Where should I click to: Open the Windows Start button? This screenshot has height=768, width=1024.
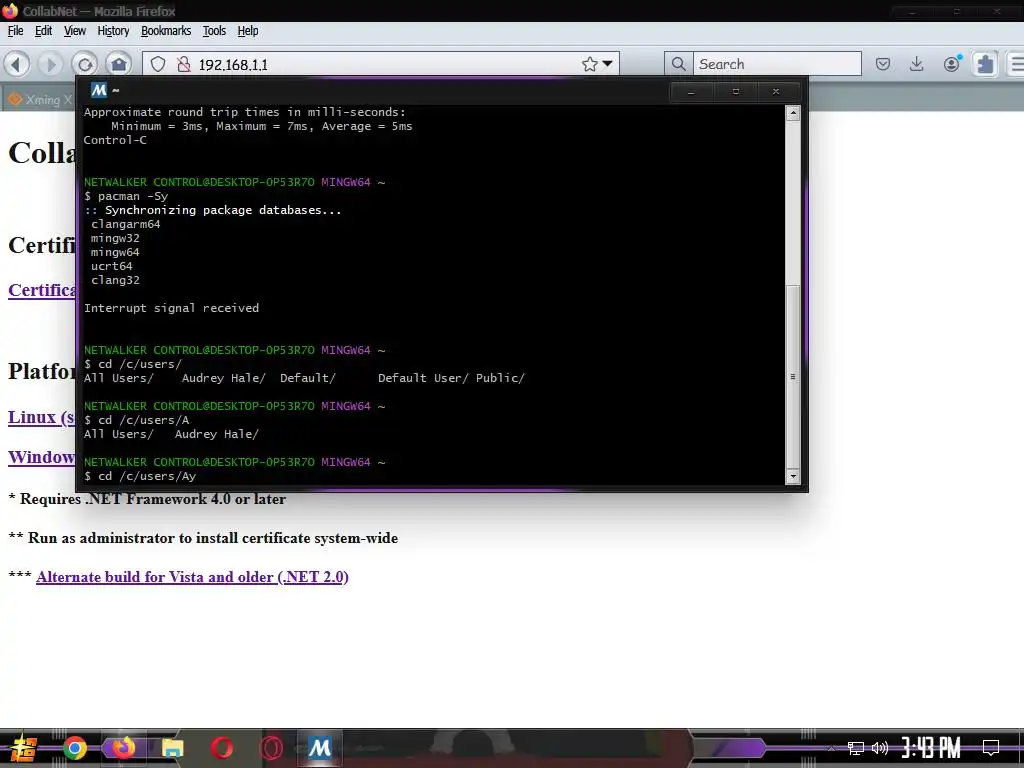point(24,748)
